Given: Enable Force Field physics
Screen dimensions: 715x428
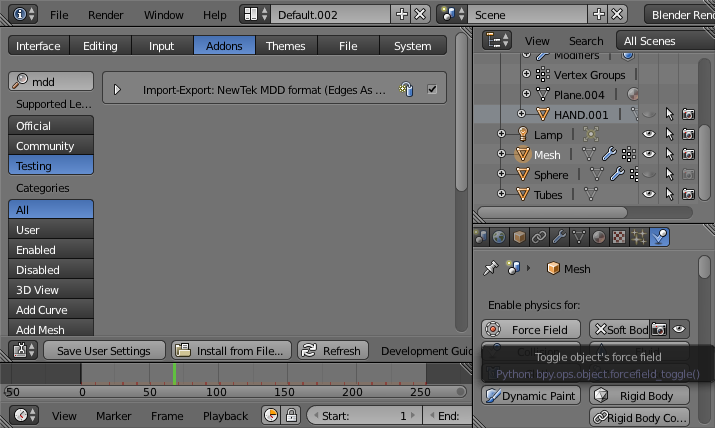Looking at the screenshot, I should (531, 329).
